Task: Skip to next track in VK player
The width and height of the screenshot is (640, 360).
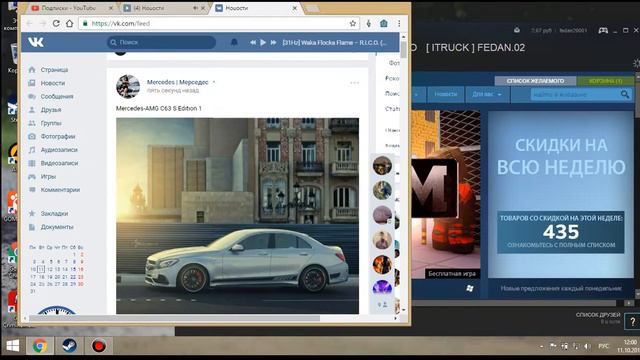Action: coord(273,42)
